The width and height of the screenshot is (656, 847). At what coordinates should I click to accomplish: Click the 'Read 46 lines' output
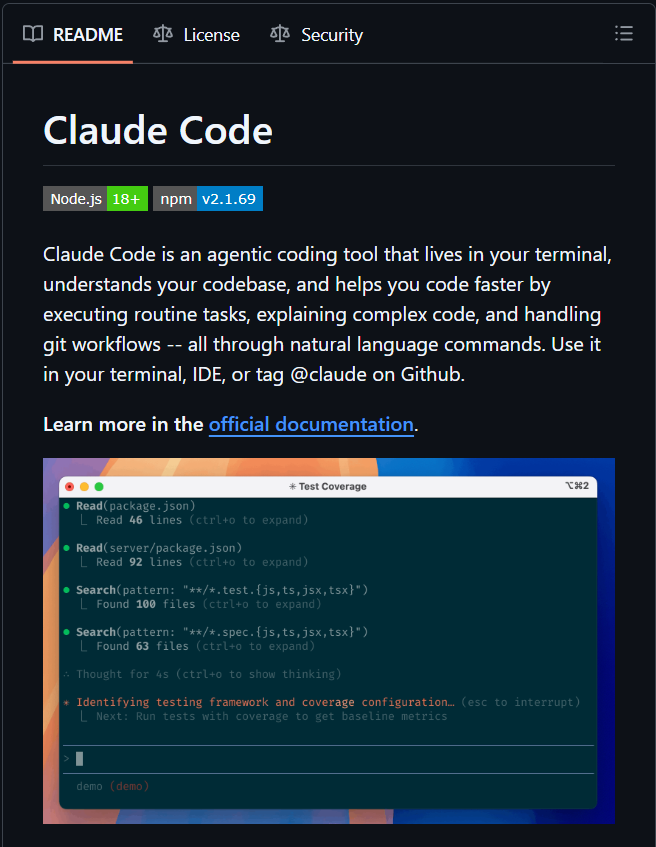[139, 520]
